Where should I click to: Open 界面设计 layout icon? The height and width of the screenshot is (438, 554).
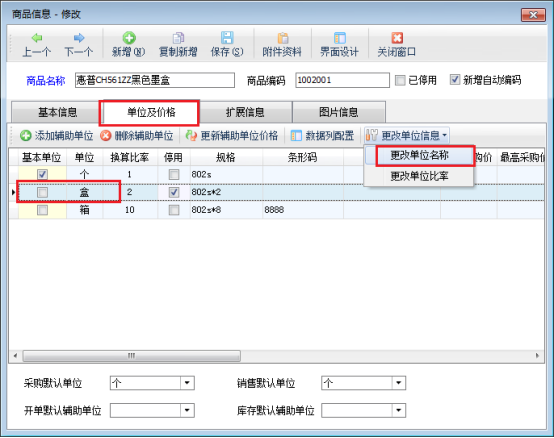tap(340, 38)
